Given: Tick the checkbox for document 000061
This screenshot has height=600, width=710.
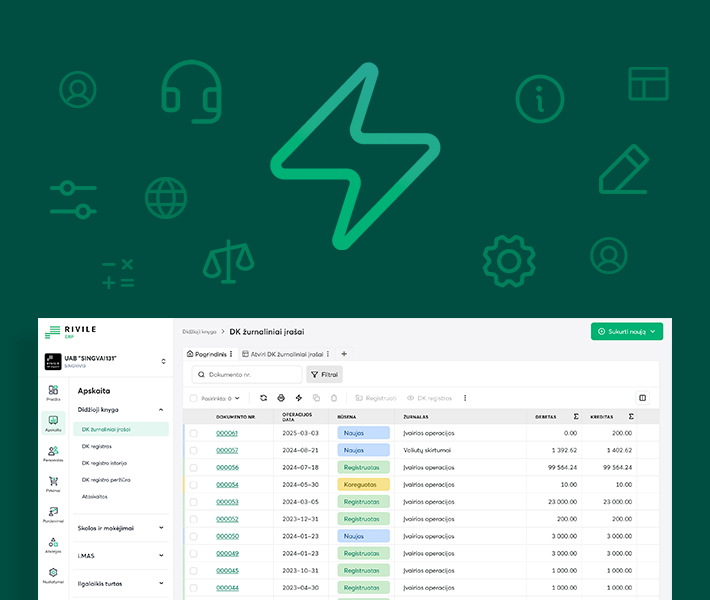Looking at the screenshot, I should tap(194, 434).
